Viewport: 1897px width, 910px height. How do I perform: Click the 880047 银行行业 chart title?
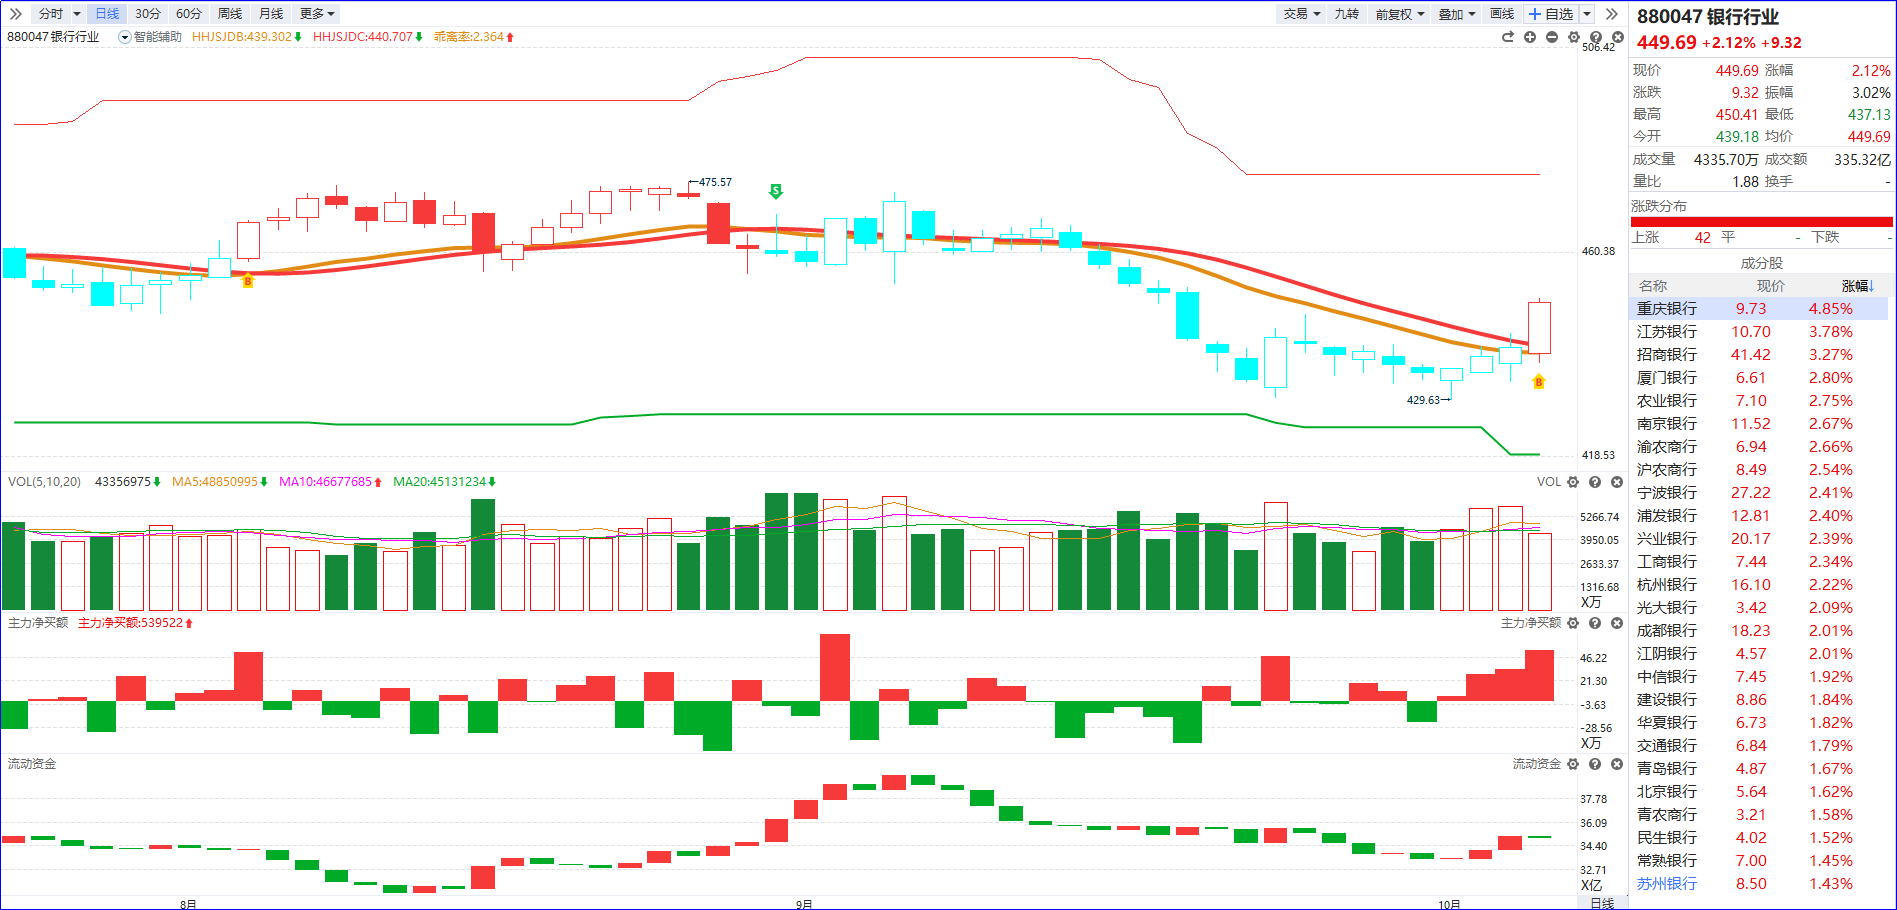coord(53,37)
